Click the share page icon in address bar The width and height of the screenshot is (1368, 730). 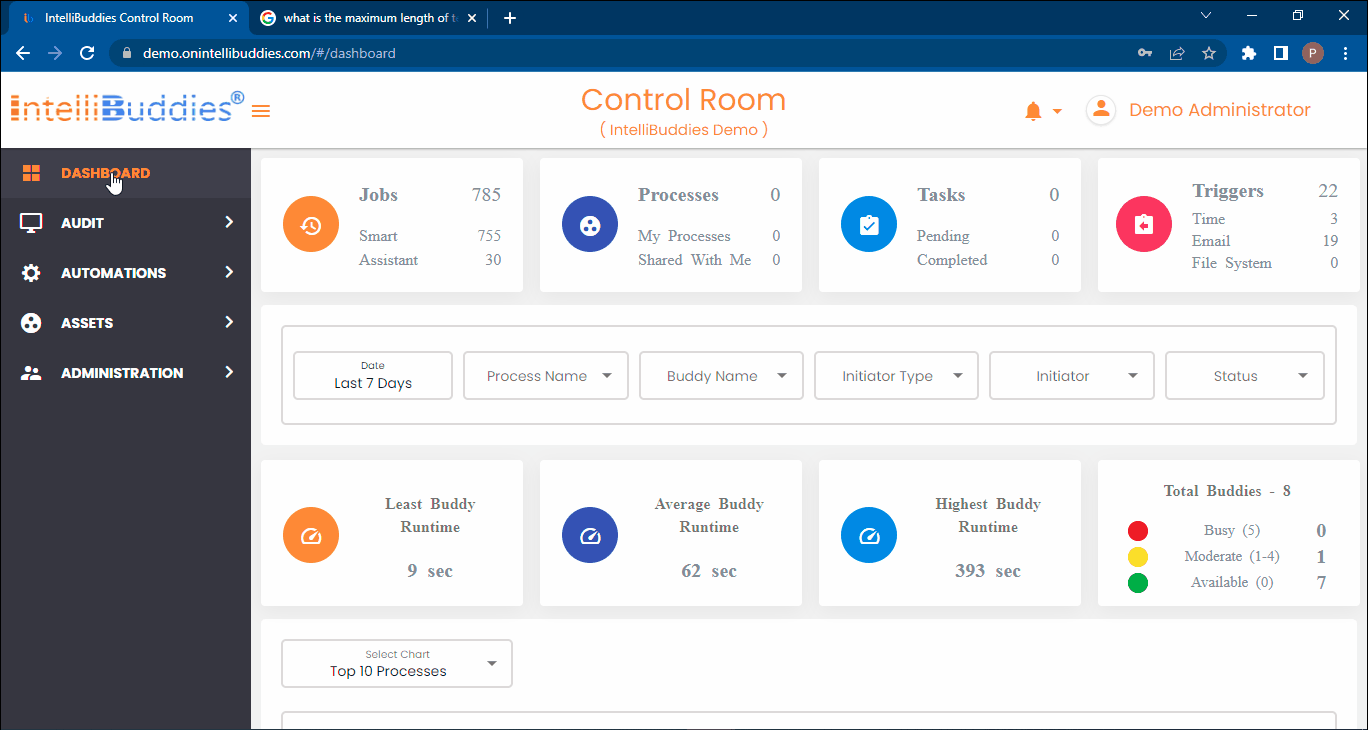coord(1177,53)
